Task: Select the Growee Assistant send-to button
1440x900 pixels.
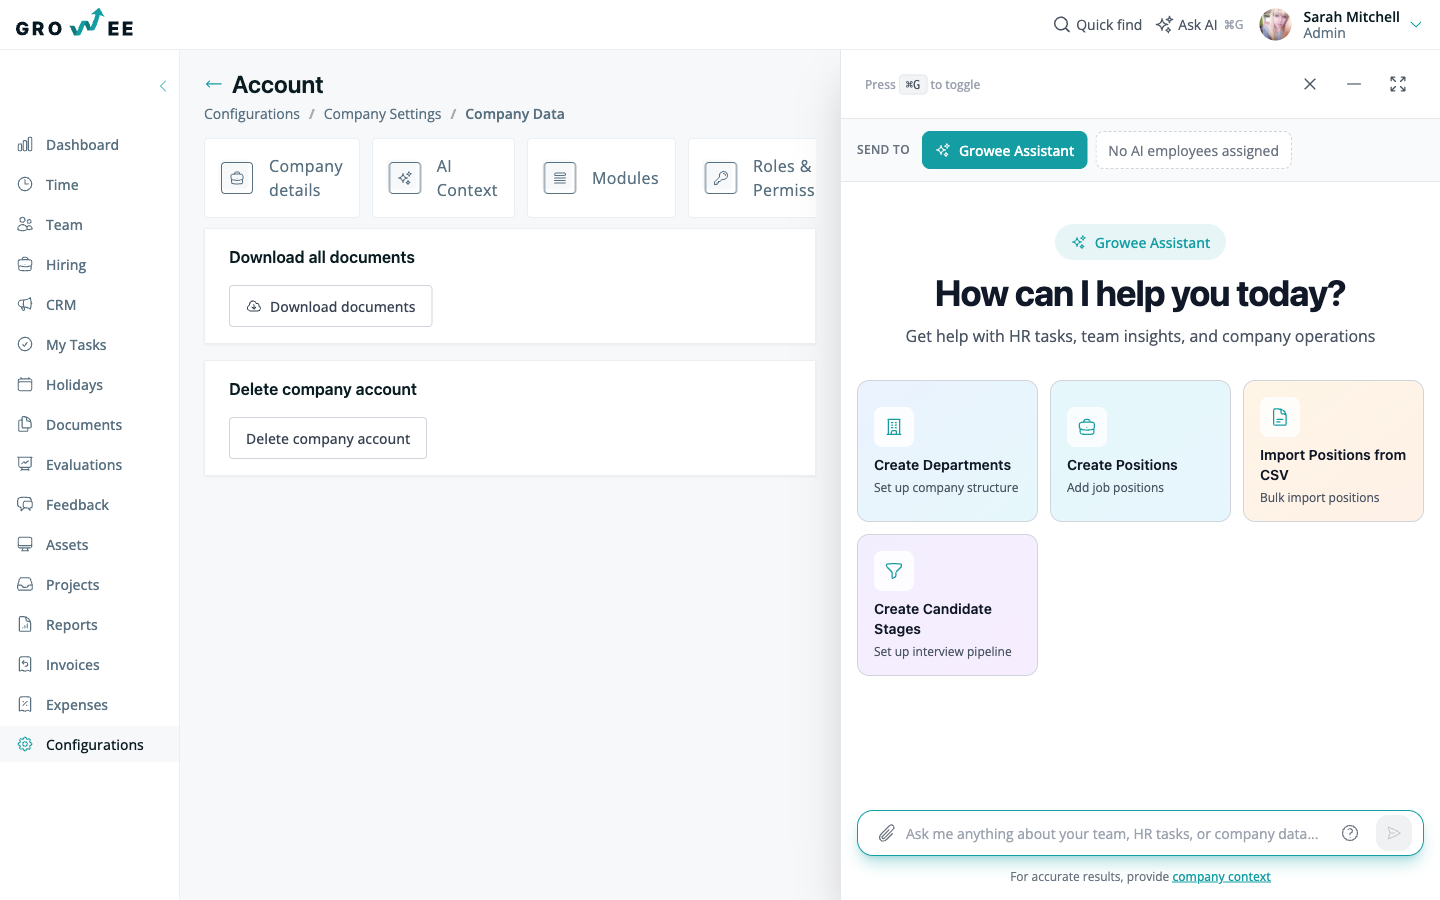Action: click(x=1004, y=150)
